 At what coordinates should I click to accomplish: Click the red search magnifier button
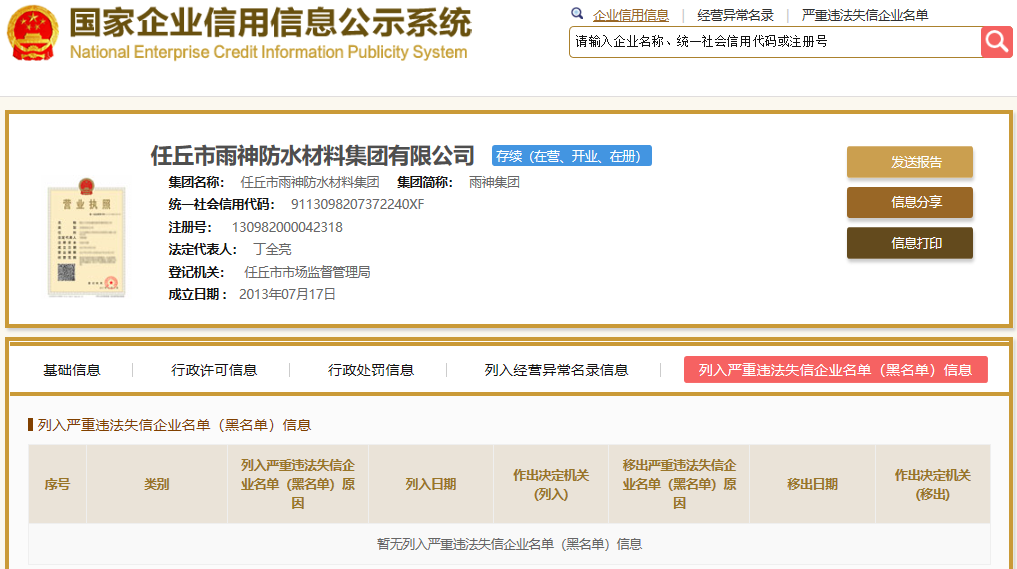coord(997,42)
